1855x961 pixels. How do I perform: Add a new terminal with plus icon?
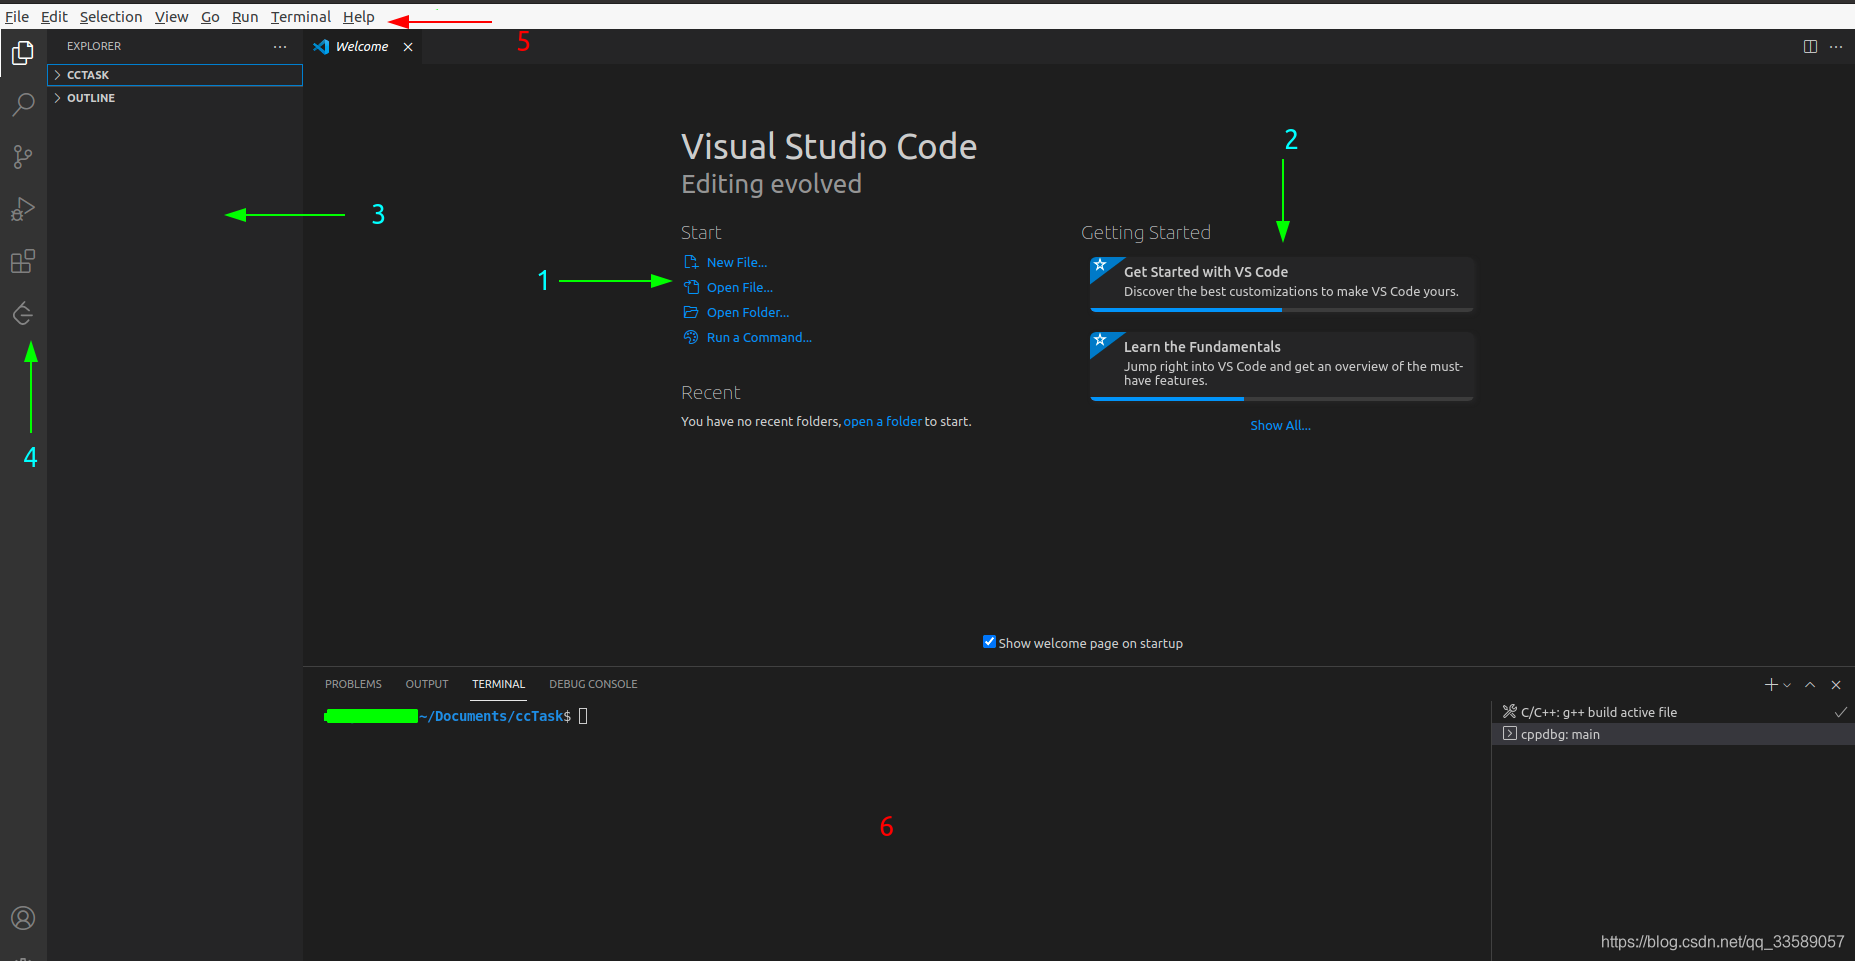(1771, 685)
